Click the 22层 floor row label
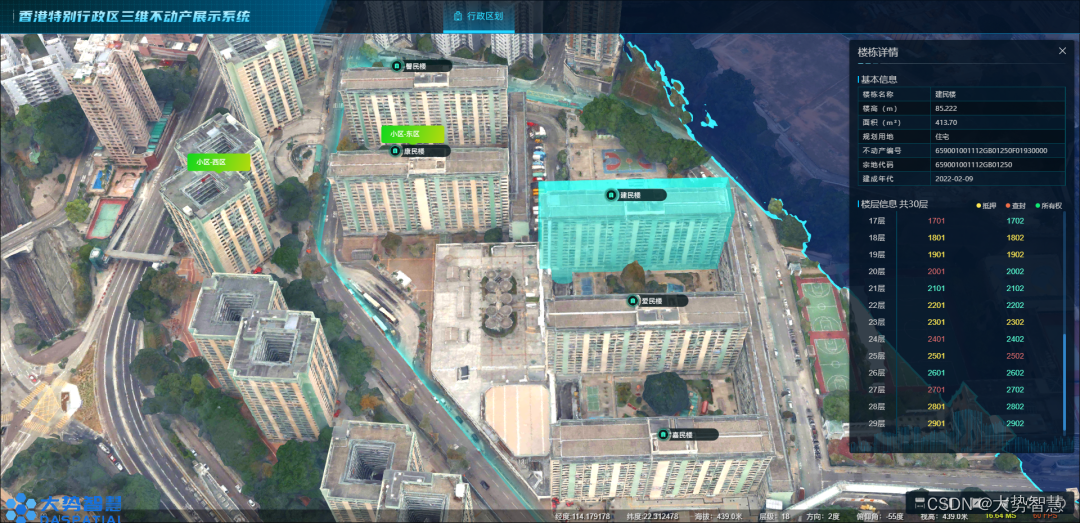Viewport: 1080px width, 523px height. 875,305
